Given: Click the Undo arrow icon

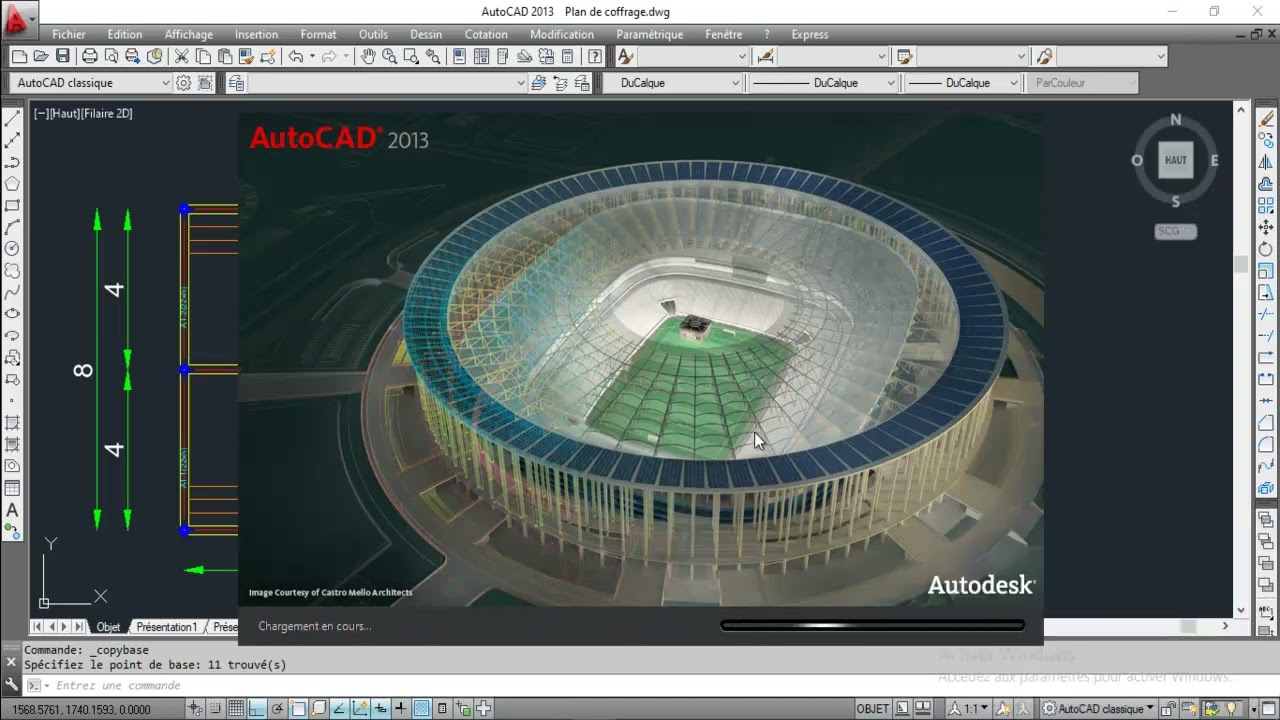Looking at the screenshot, I should [x=296, y=57].
